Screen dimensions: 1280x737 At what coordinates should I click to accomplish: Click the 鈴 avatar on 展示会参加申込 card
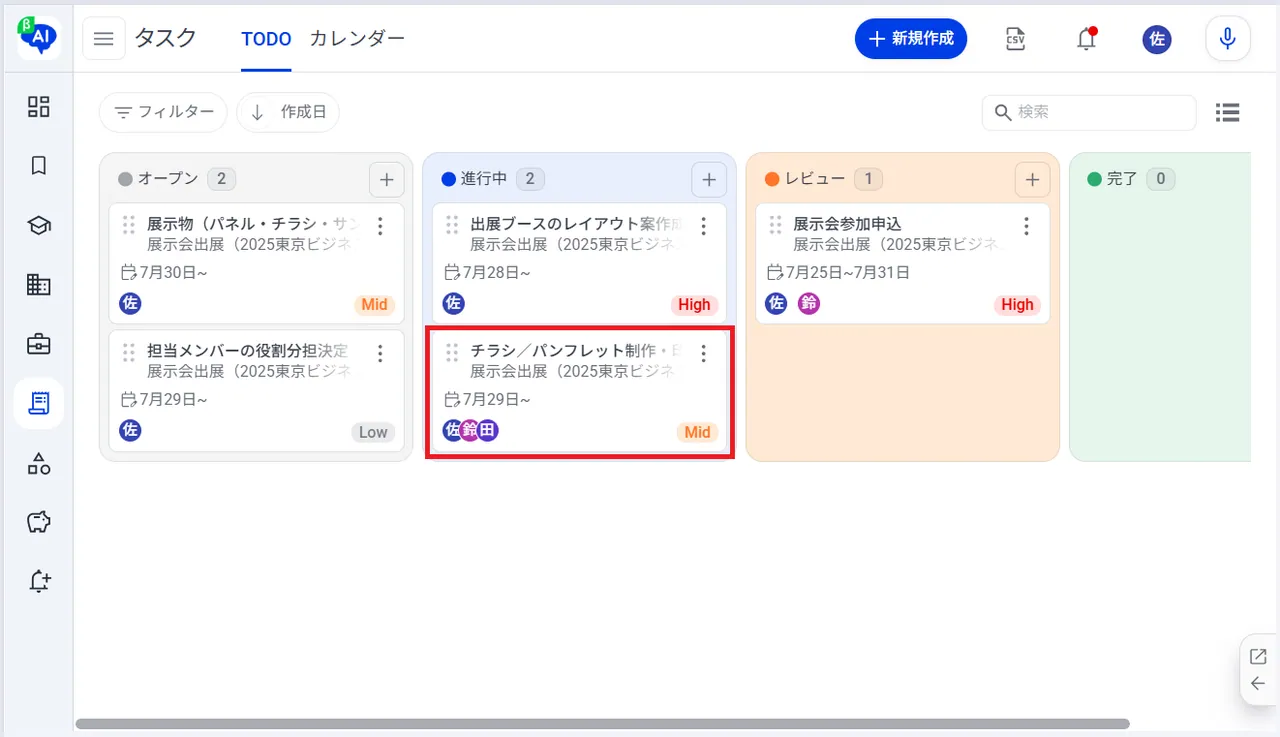(x=808, y=304)
